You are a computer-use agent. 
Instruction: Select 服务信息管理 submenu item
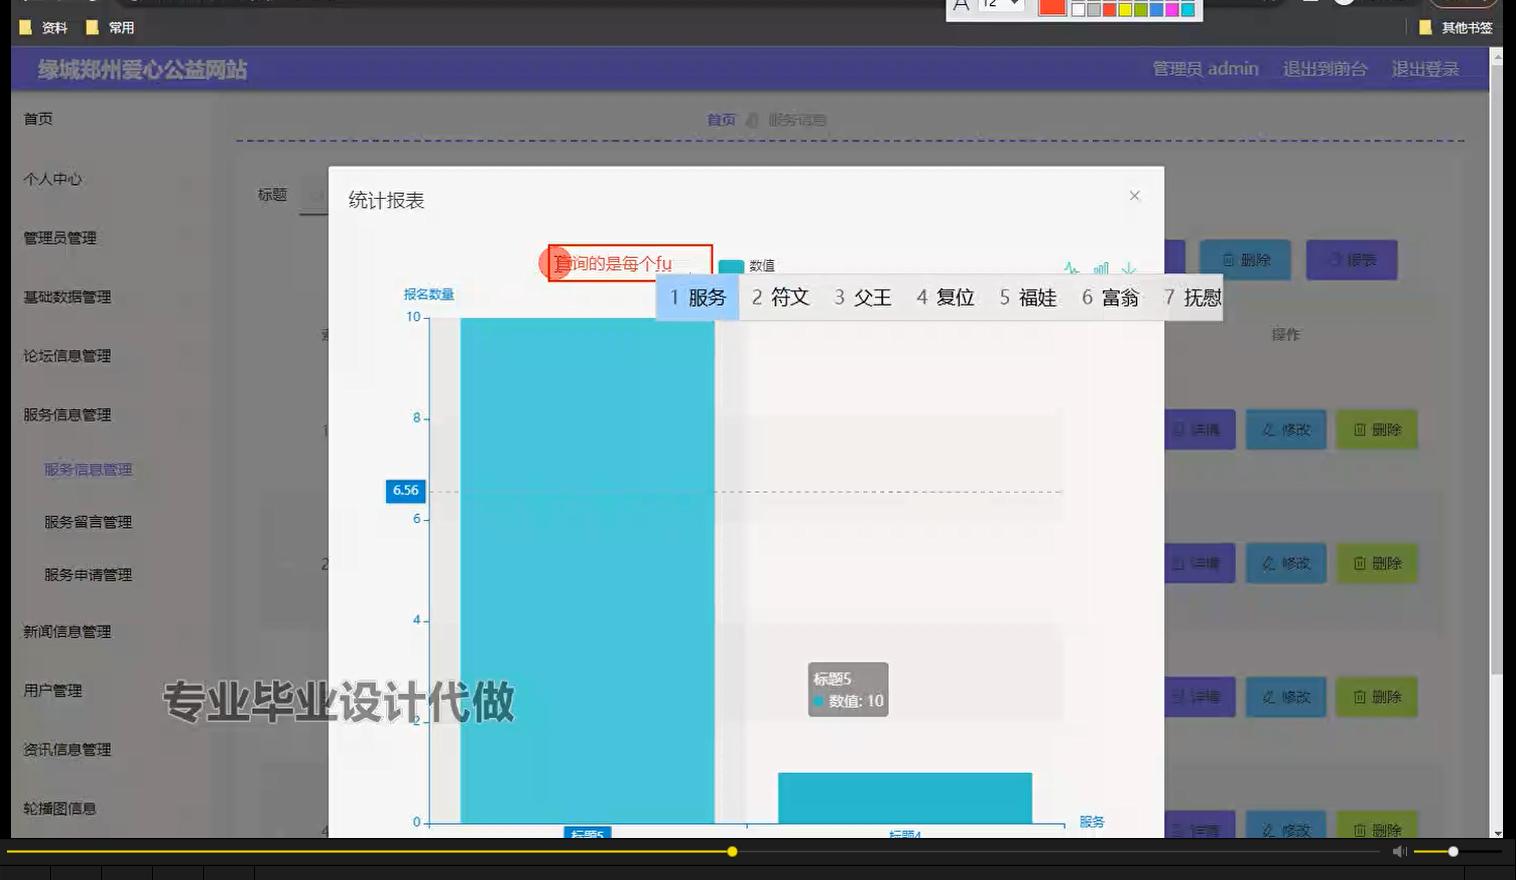[88, 469]
